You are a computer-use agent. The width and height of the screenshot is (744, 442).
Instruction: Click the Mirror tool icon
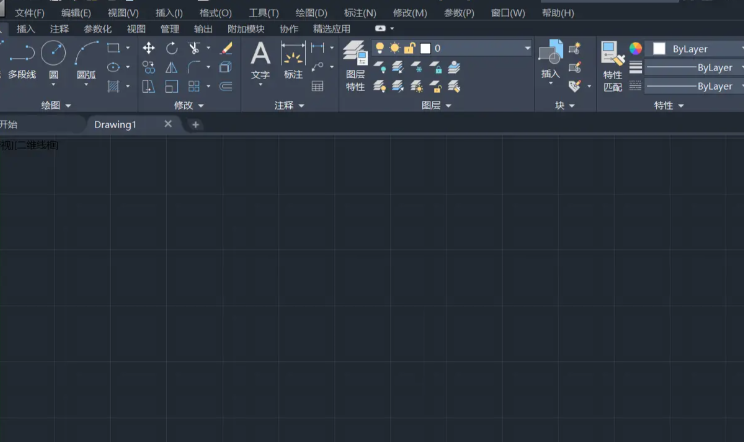pyautogui.click(x=171, y=67)
